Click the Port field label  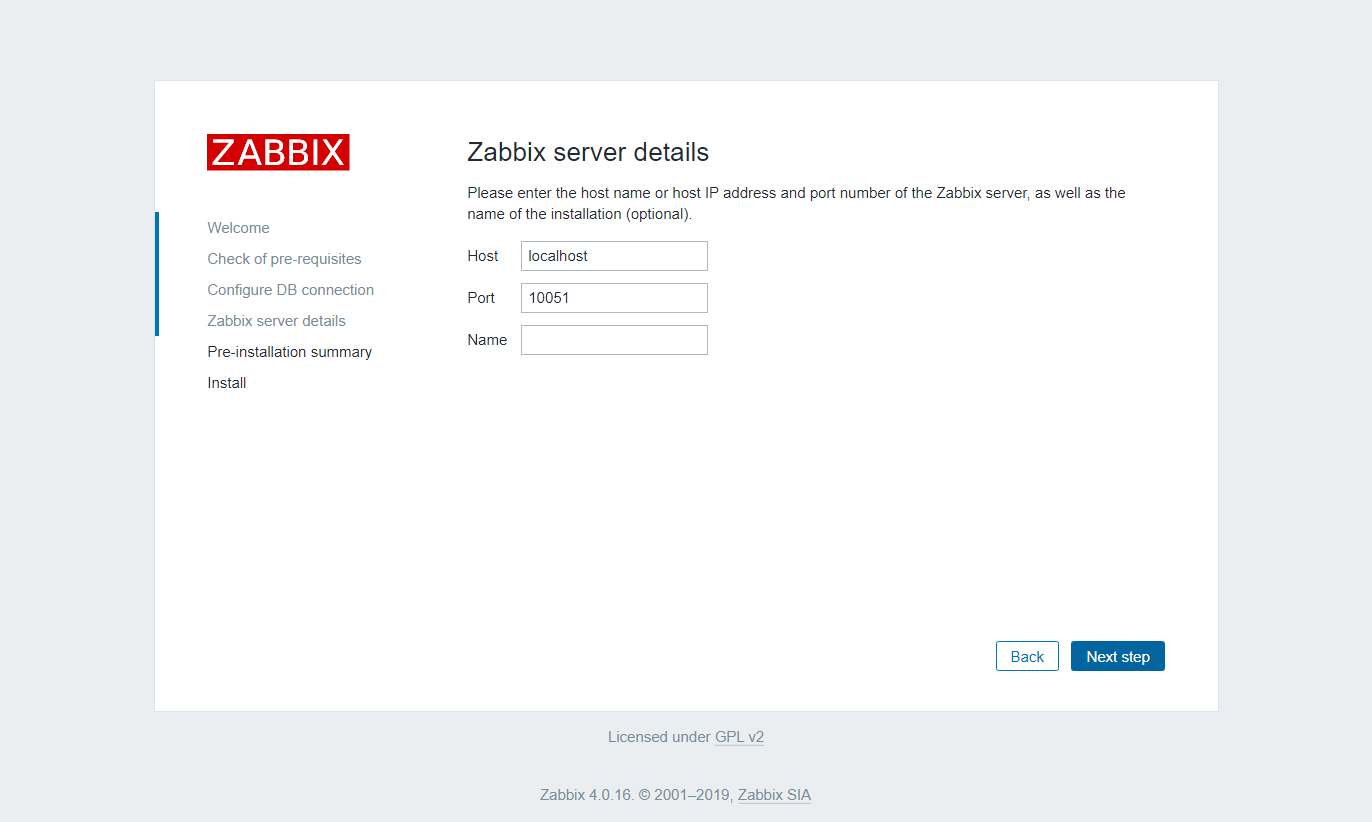coord(481,298)
